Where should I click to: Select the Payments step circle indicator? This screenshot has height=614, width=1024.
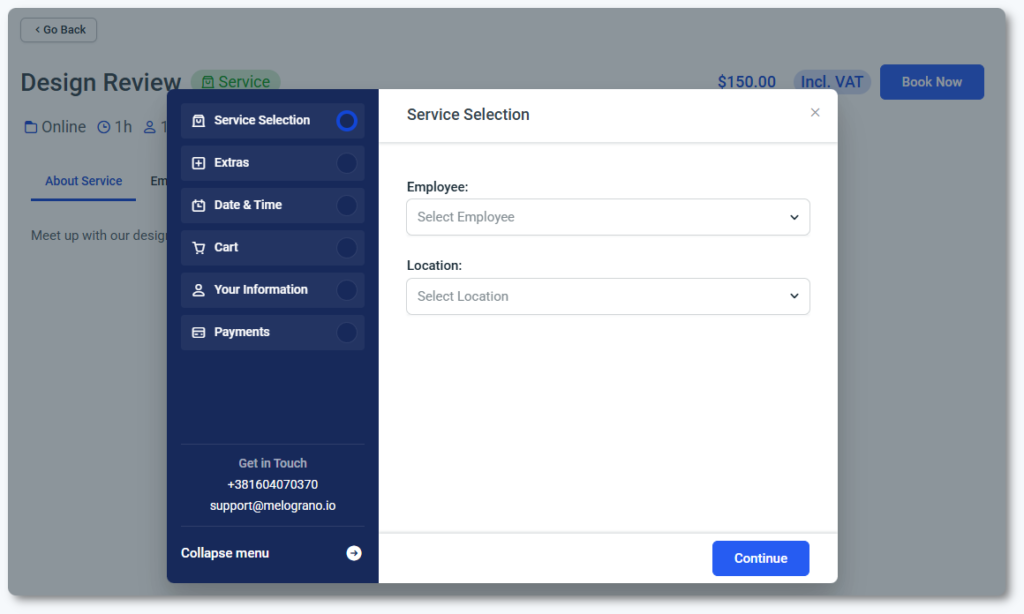click(x=346, y=332)
